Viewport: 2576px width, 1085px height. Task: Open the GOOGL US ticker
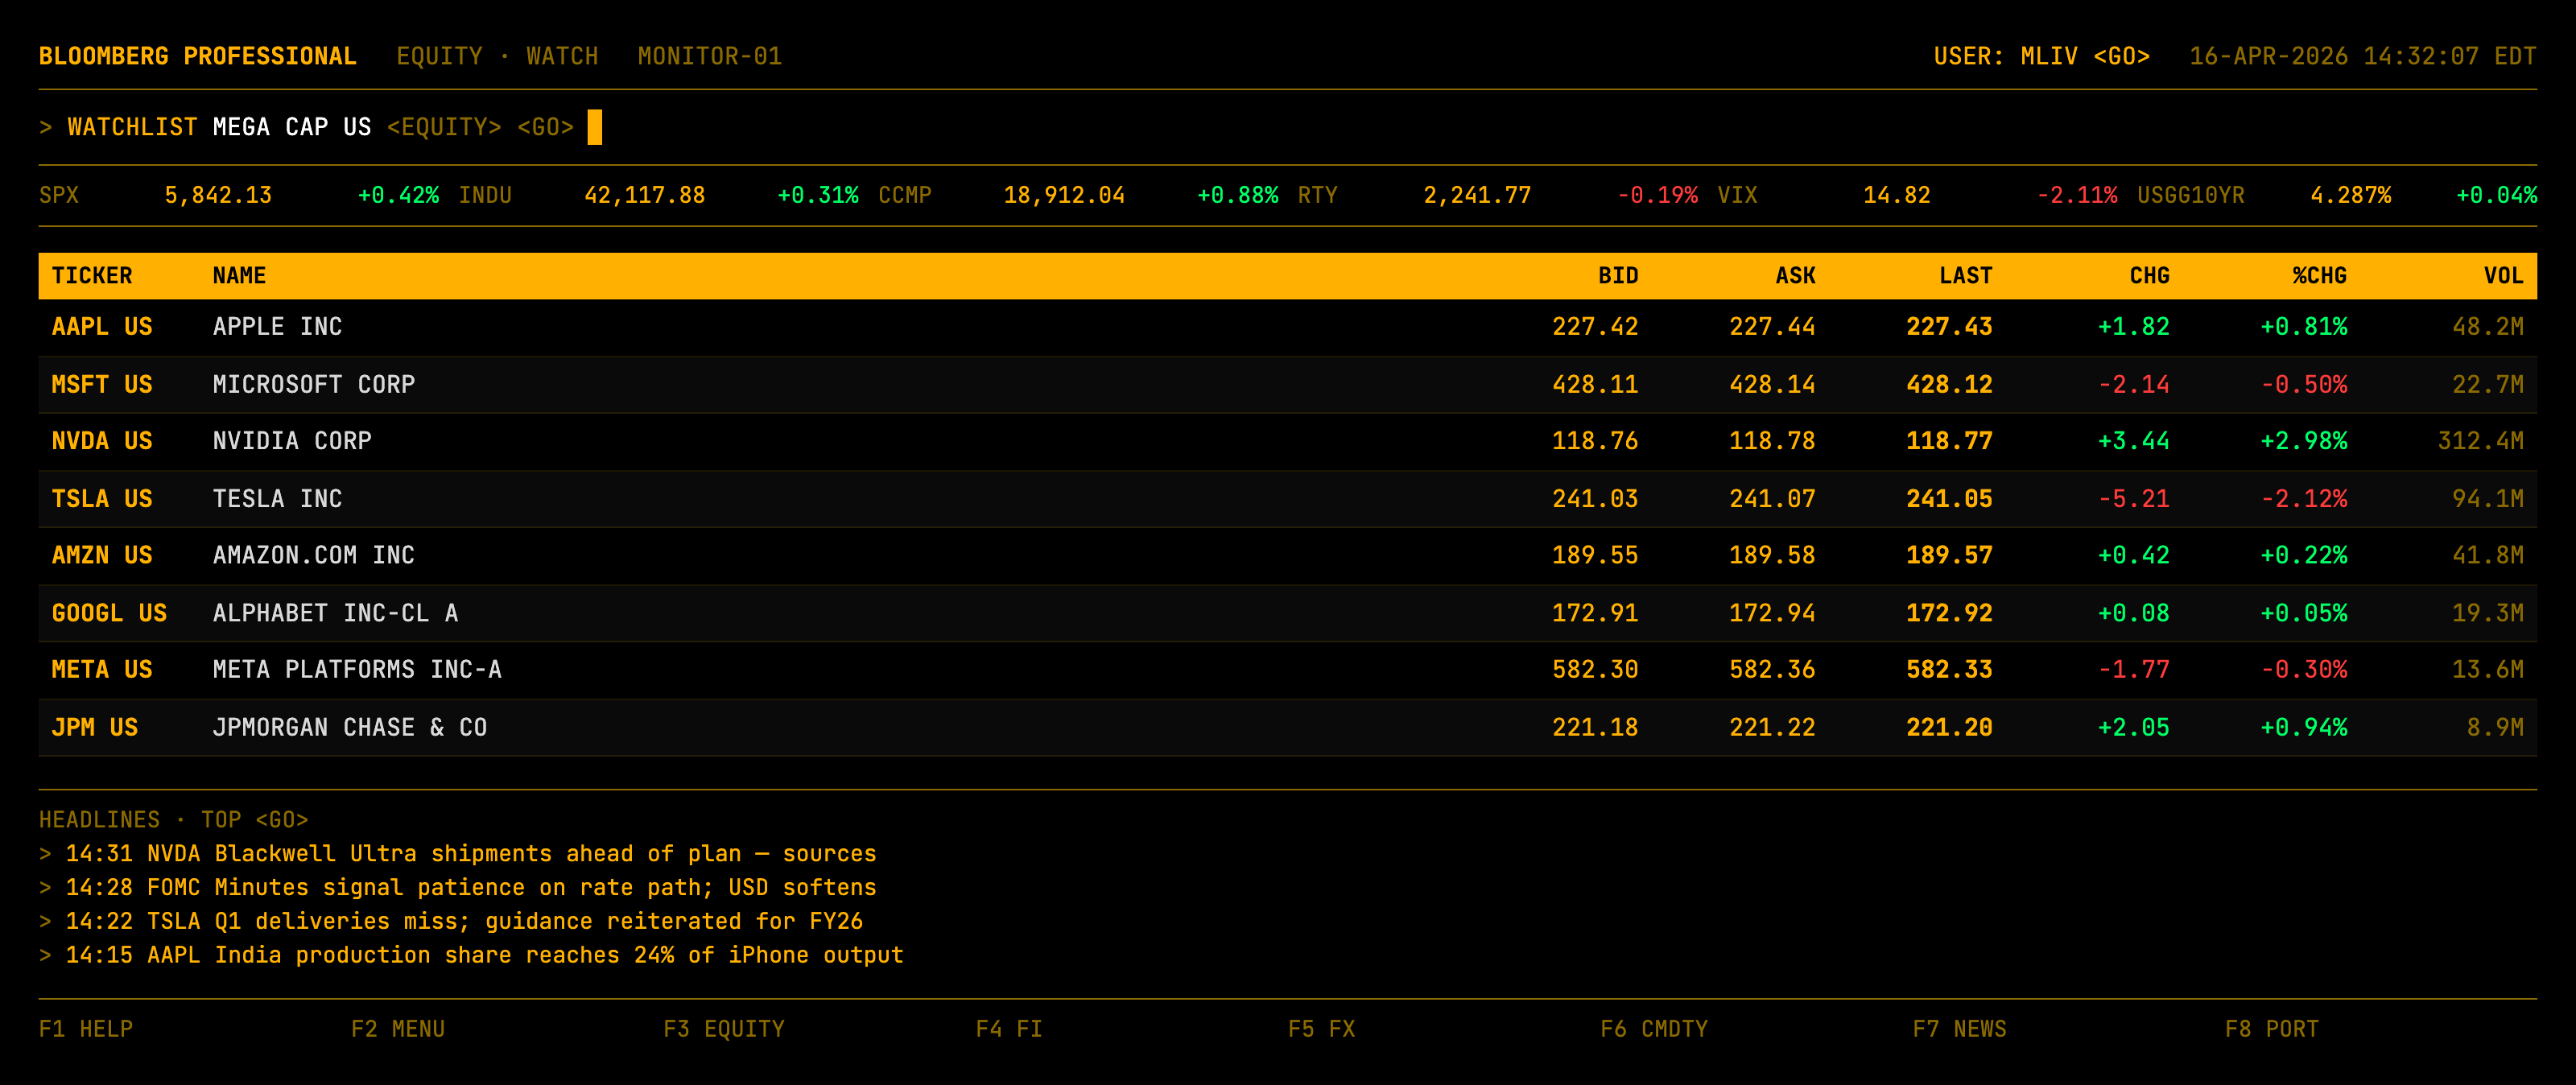109,613
